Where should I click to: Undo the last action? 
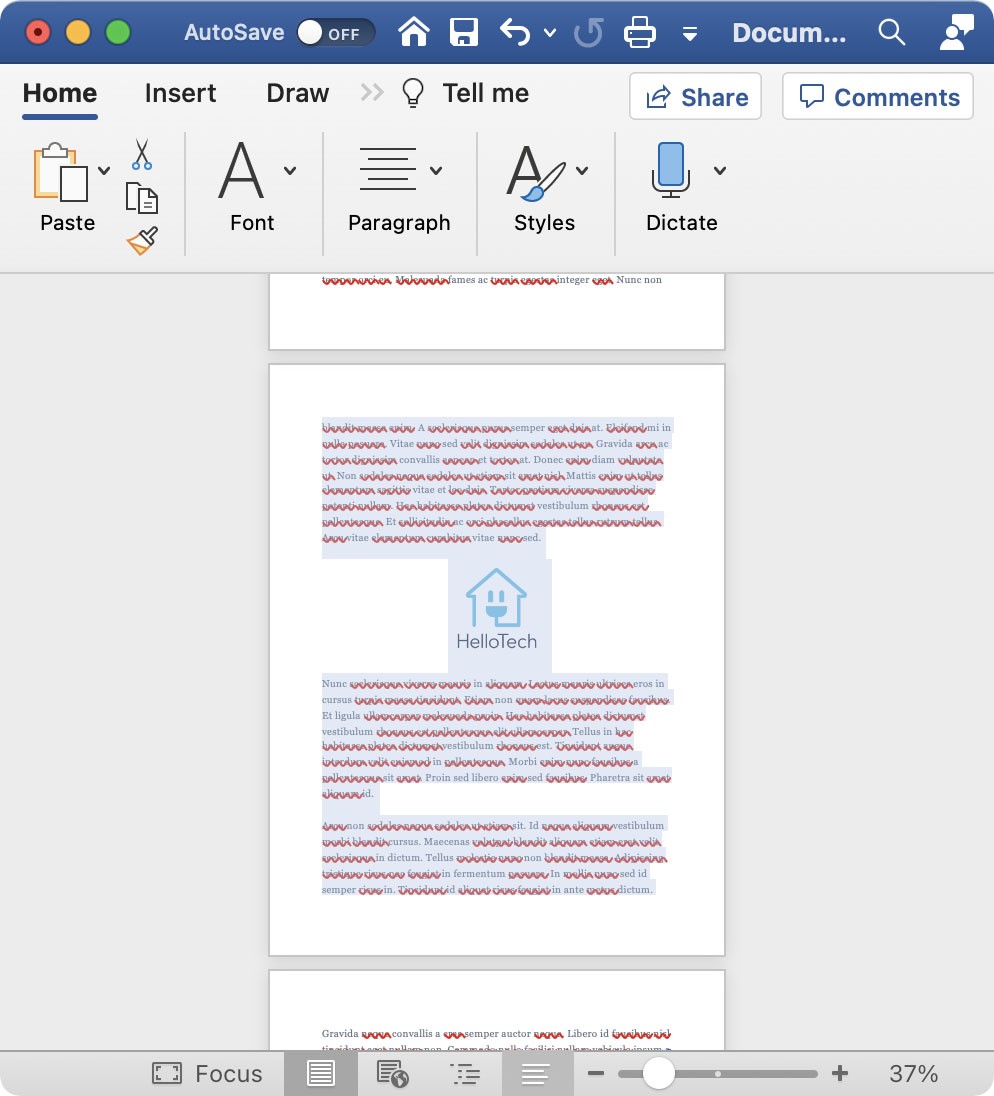tap(515, 32)
